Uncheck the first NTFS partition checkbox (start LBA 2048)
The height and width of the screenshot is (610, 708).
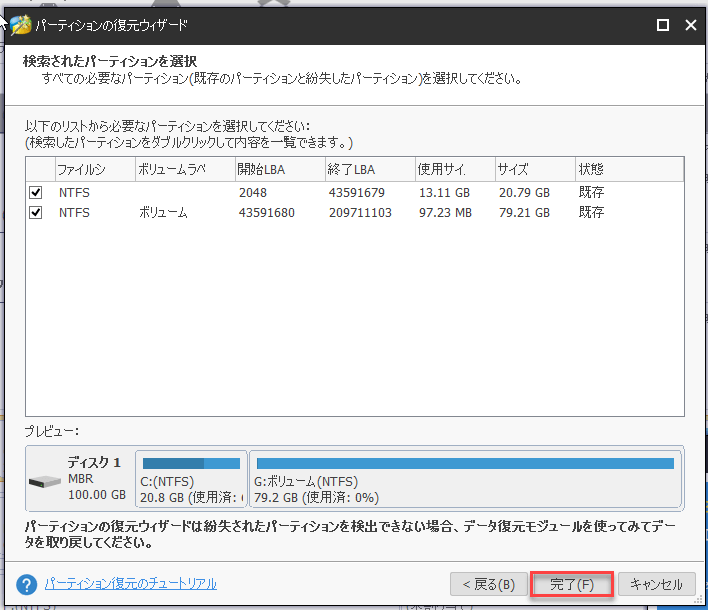coord(36,193)
